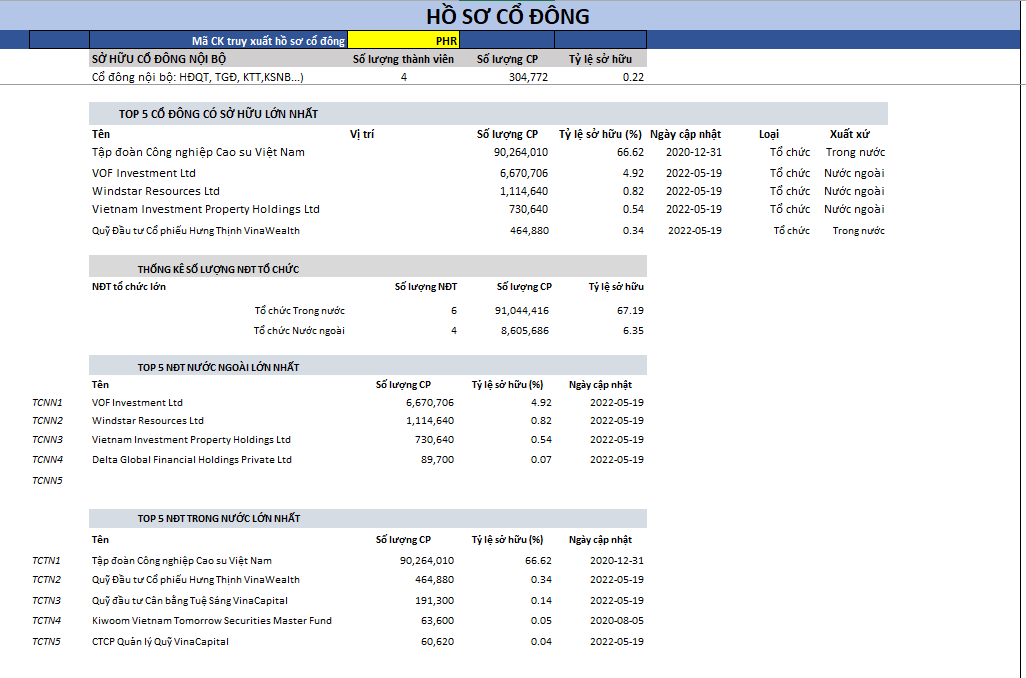This screenshot has height=678, width=1026.
Task: Click the yellow PHR stock code cell
Action: coord(404,41)
